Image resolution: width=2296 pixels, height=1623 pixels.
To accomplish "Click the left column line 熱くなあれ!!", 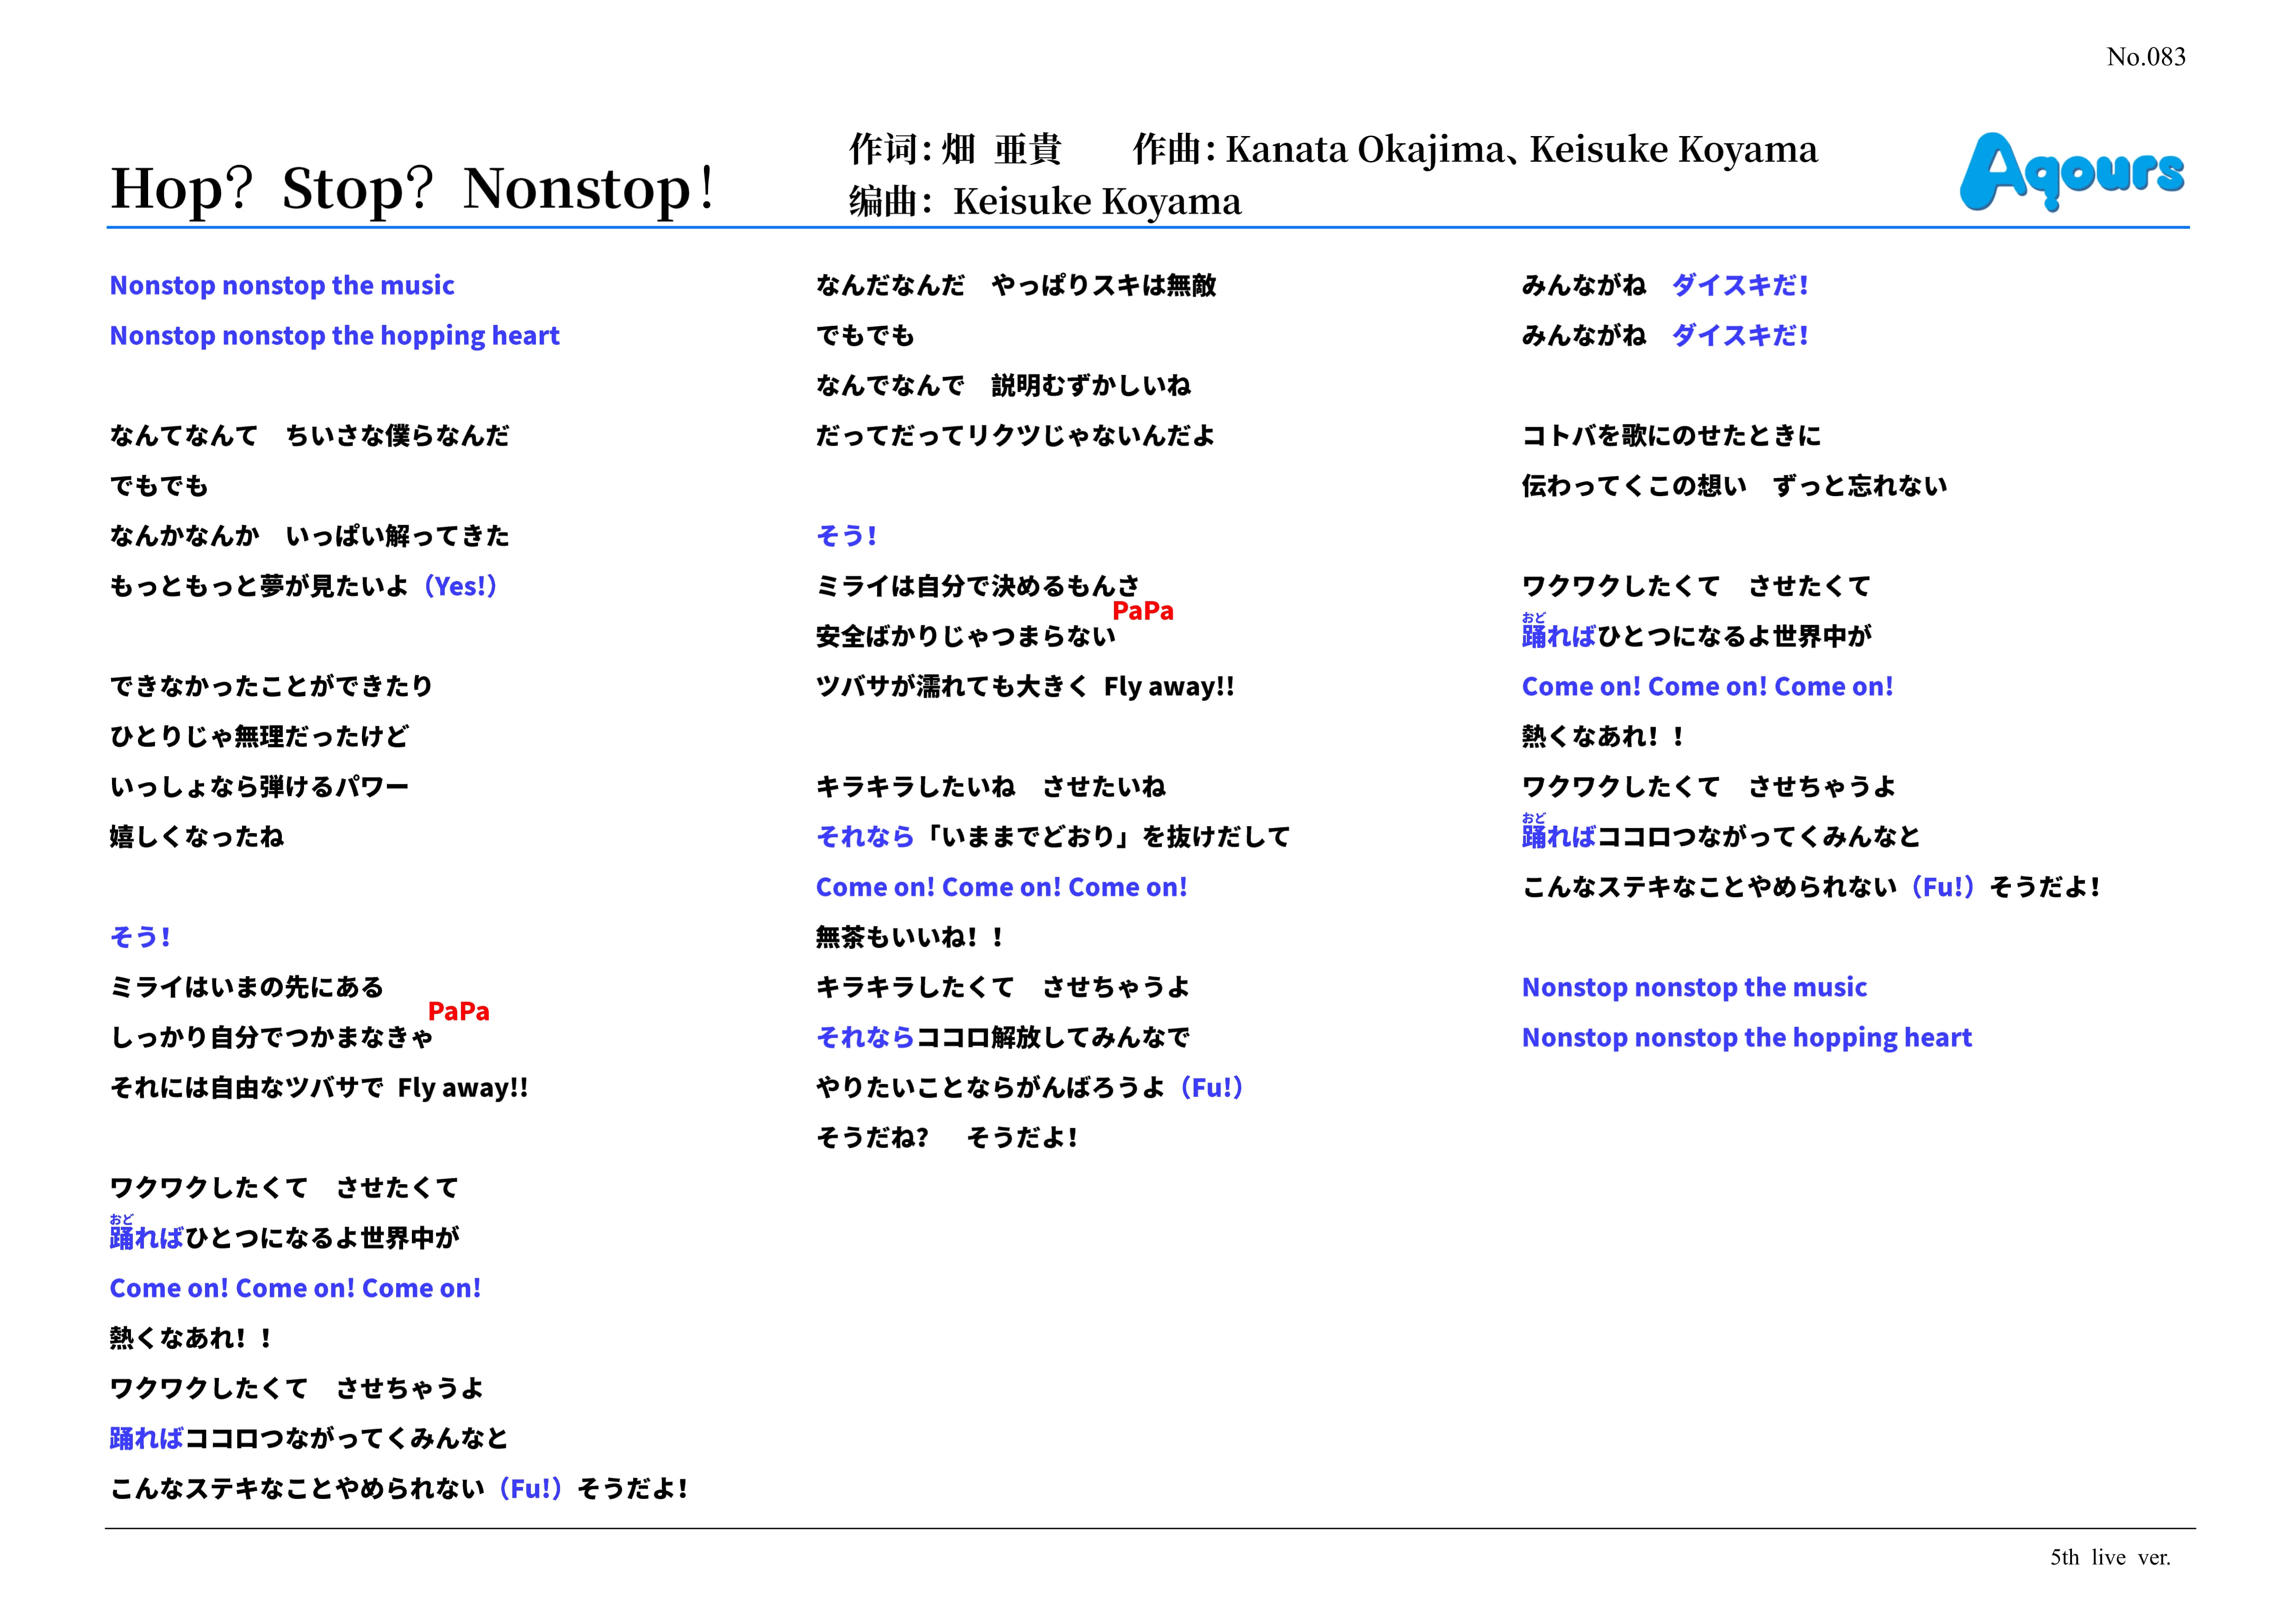I will coord(190,1338).
